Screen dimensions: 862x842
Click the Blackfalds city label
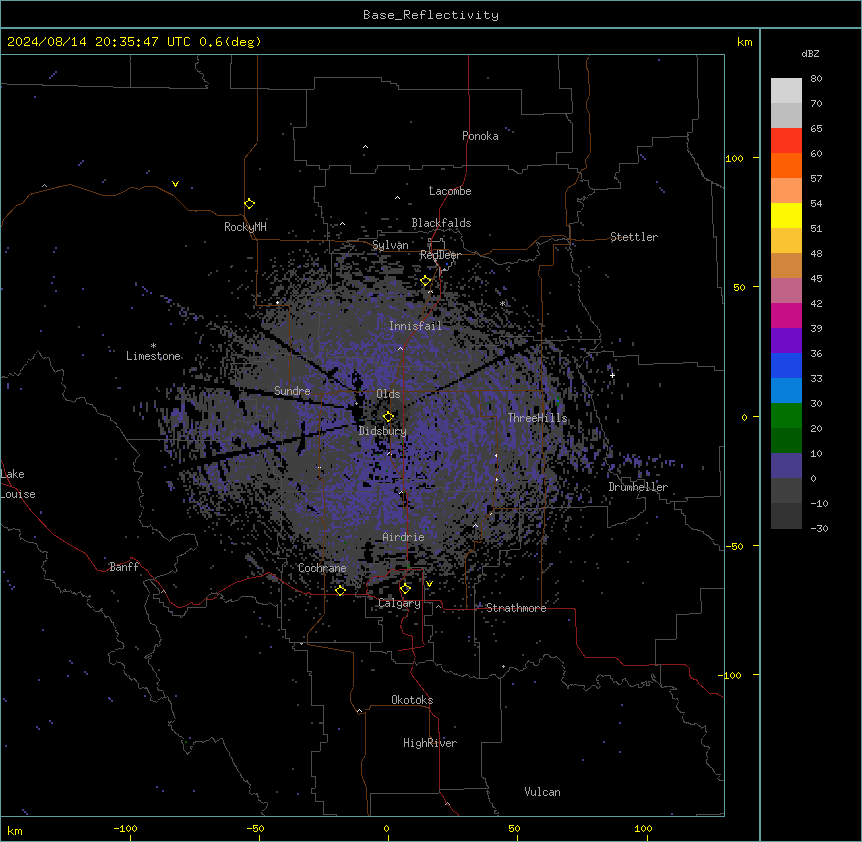click(x=441, y=223)
